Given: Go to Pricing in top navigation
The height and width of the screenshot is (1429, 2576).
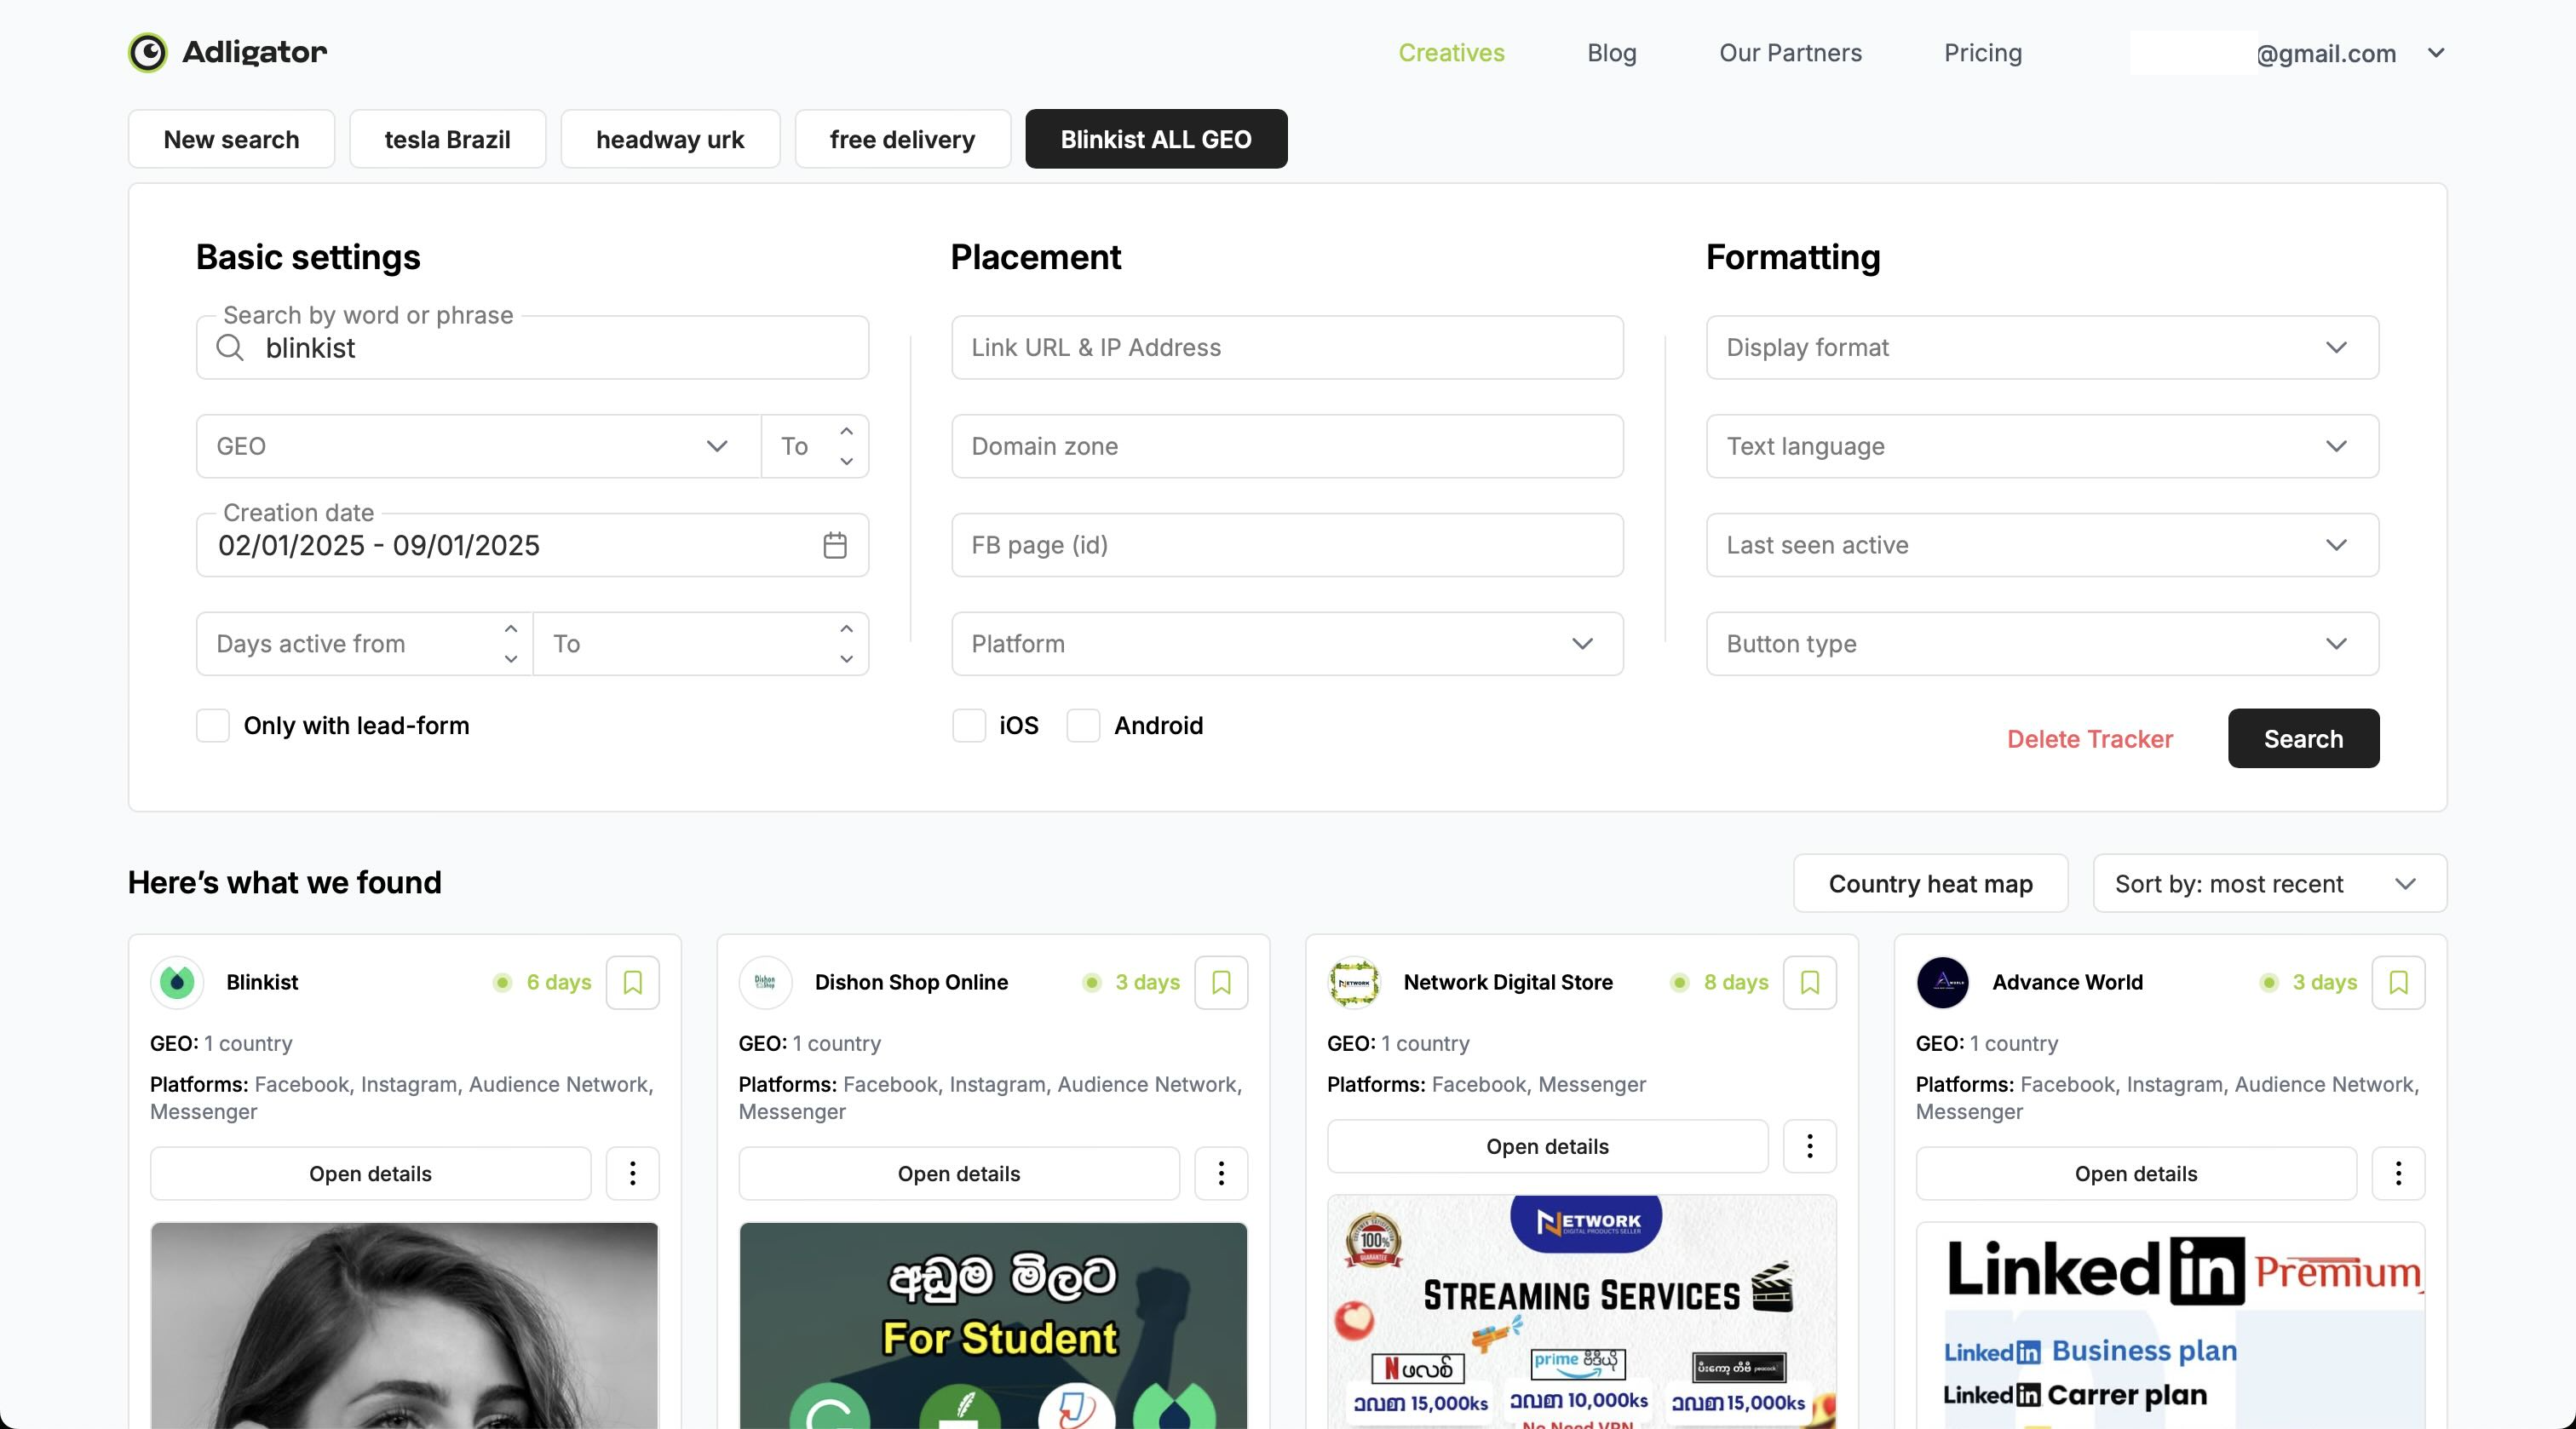Looking at the screenshot, I should (1982, 53).
